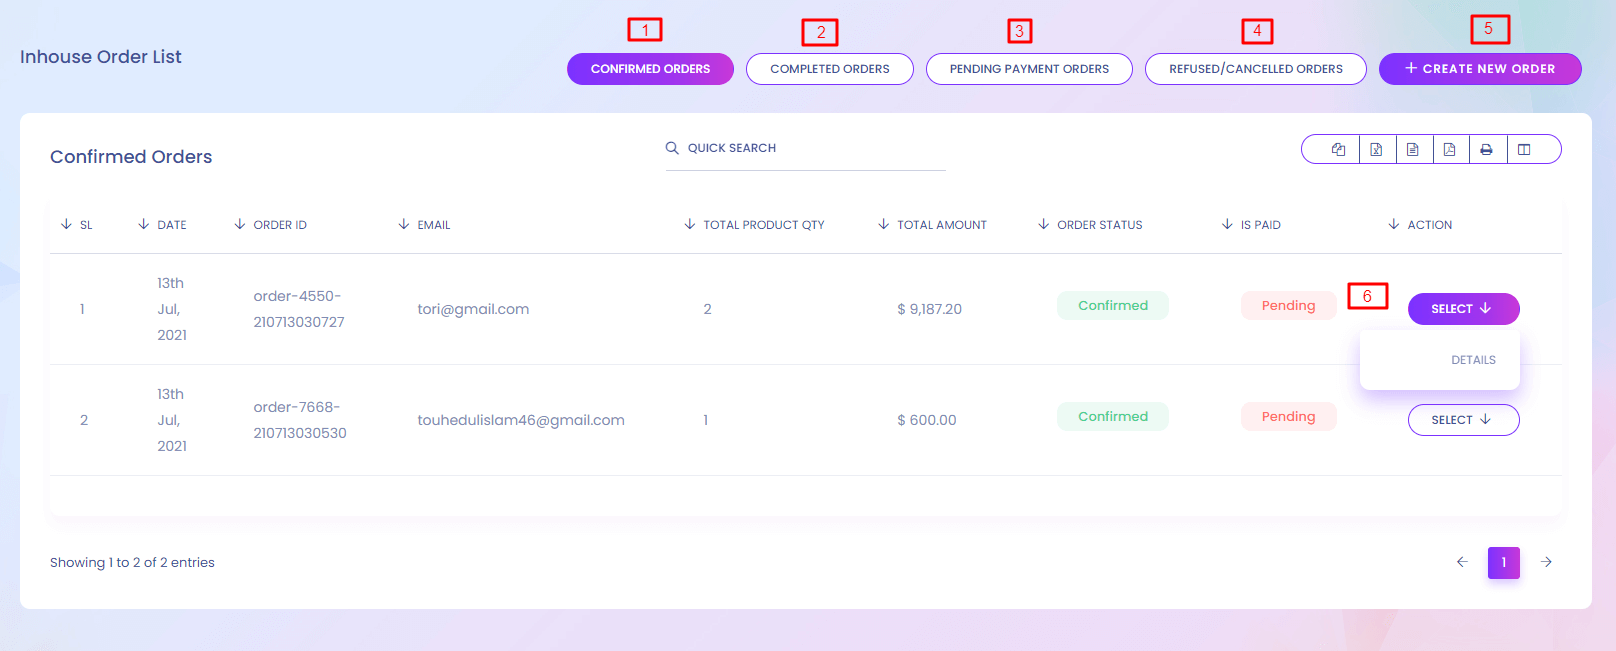View Refused/Cancelled Orders list
Screen dimensions: 1616x651
click(x=1255, y=69)
